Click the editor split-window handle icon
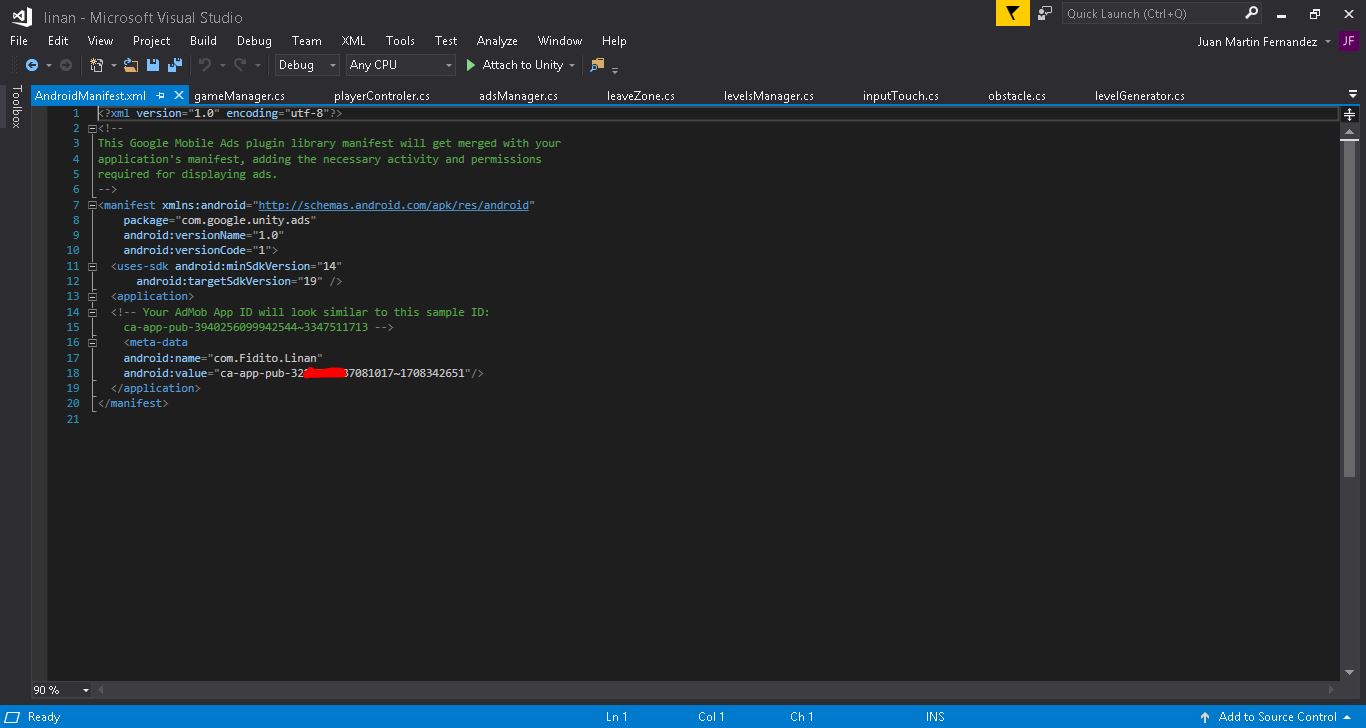Image resolution: width=1366 pixels, height=728 pixels. [1349, 114]
